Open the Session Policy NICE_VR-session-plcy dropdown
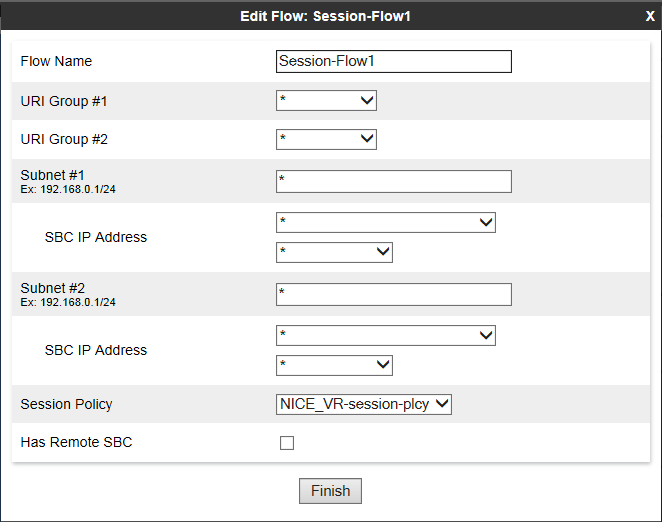662x522 pixels. (364, 404)
